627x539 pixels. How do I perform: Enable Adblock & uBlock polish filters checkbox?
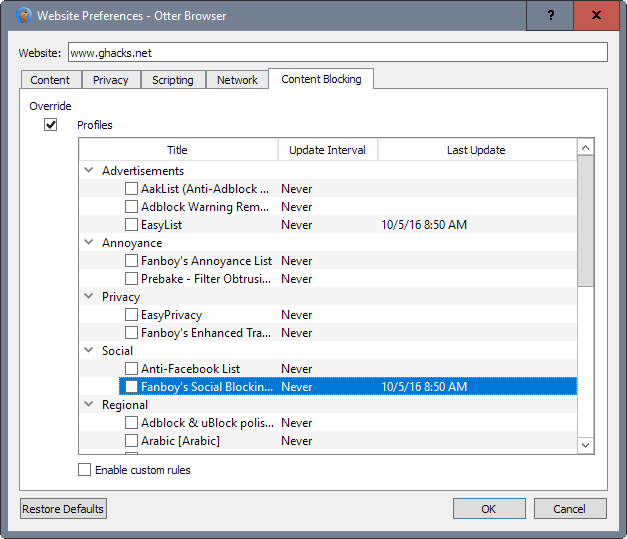[131, 422]
